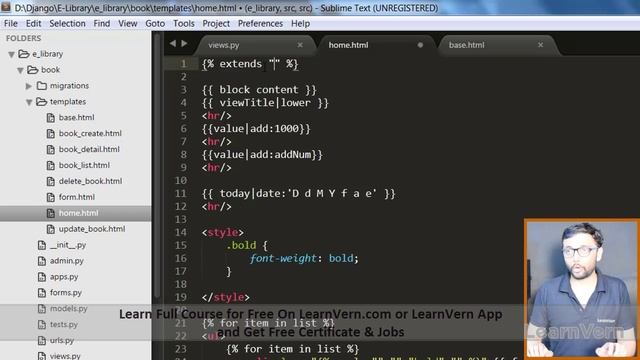The width and height of the screenshot is (640, 360).
Task: Open admin.py from the sidebar
Action: point(67,261)
